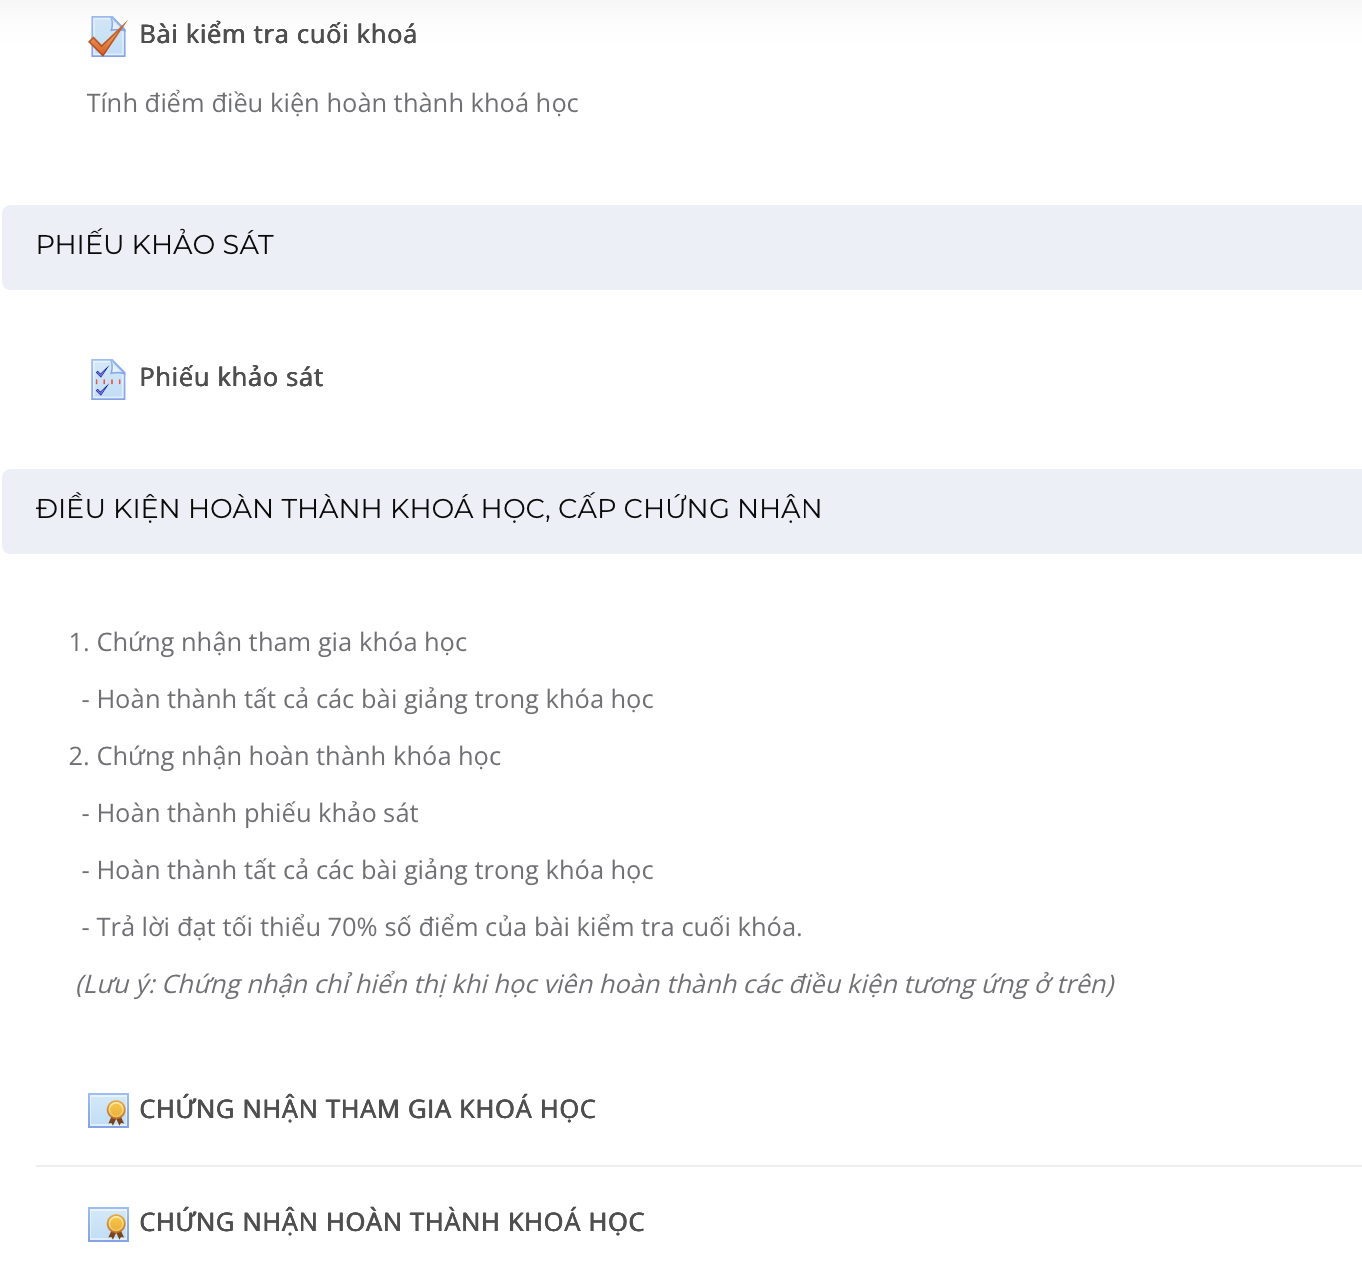Screen dimensions: 1362x1276
Task: Click the Phiếu khảo sát survey icon
Action: pyautogui.click(x=108, y=379)
